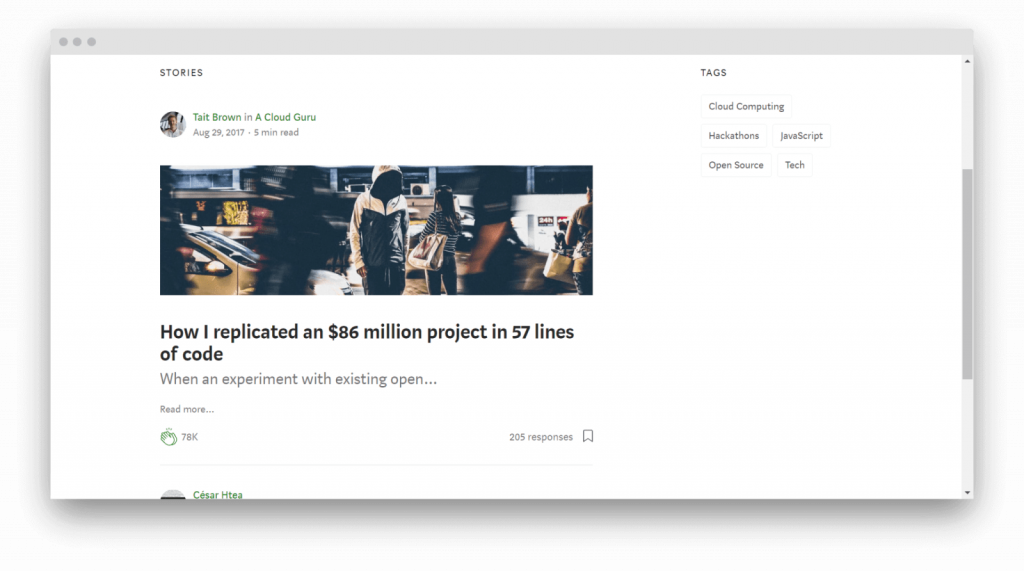Clap for the $86 million project story
This screenshot has width=1024, height=571.
click(x=168, y=437)
